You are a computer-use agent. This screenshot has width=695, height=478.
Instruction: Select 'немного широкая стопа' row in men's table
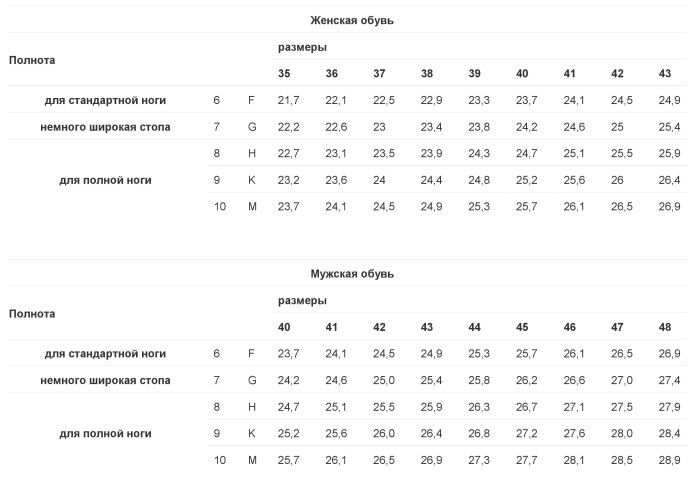(x=348, y=380)
